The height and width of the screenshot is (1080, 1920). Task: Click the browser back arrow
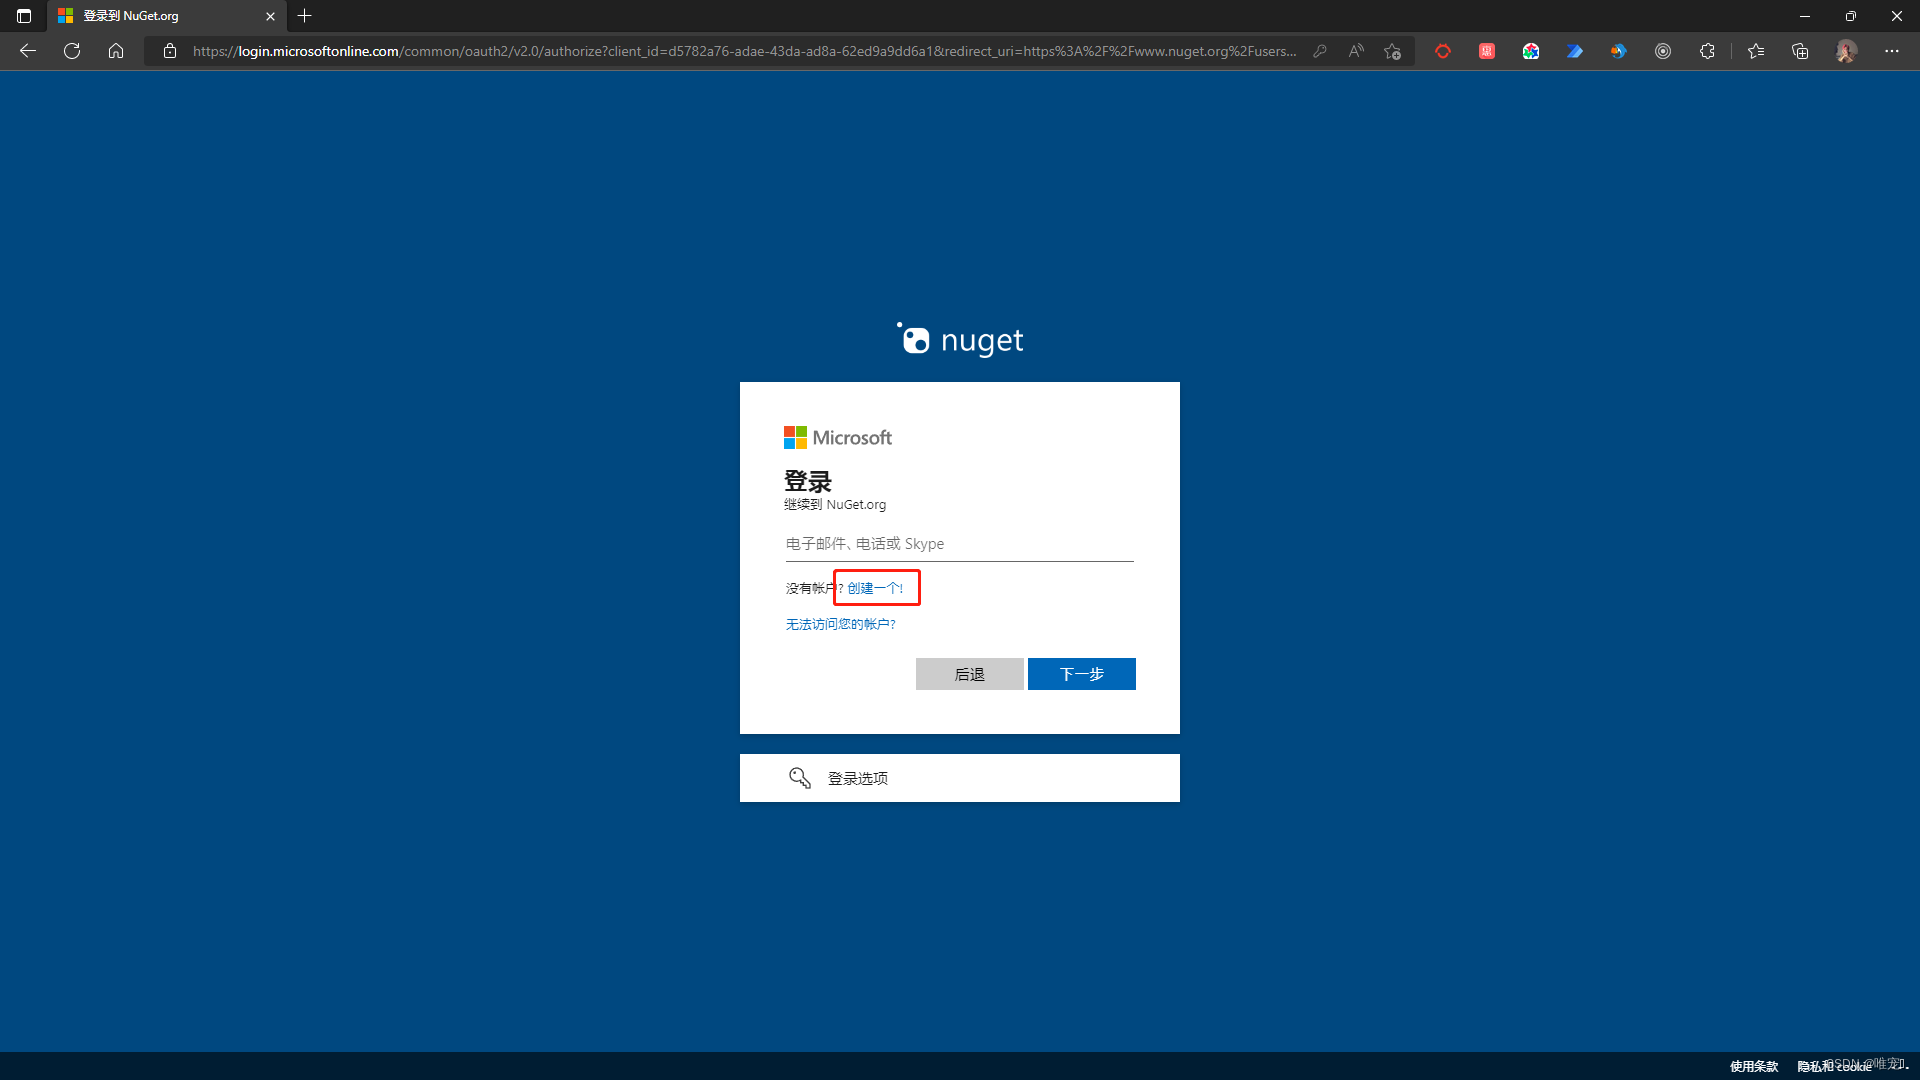click(28, 51)
